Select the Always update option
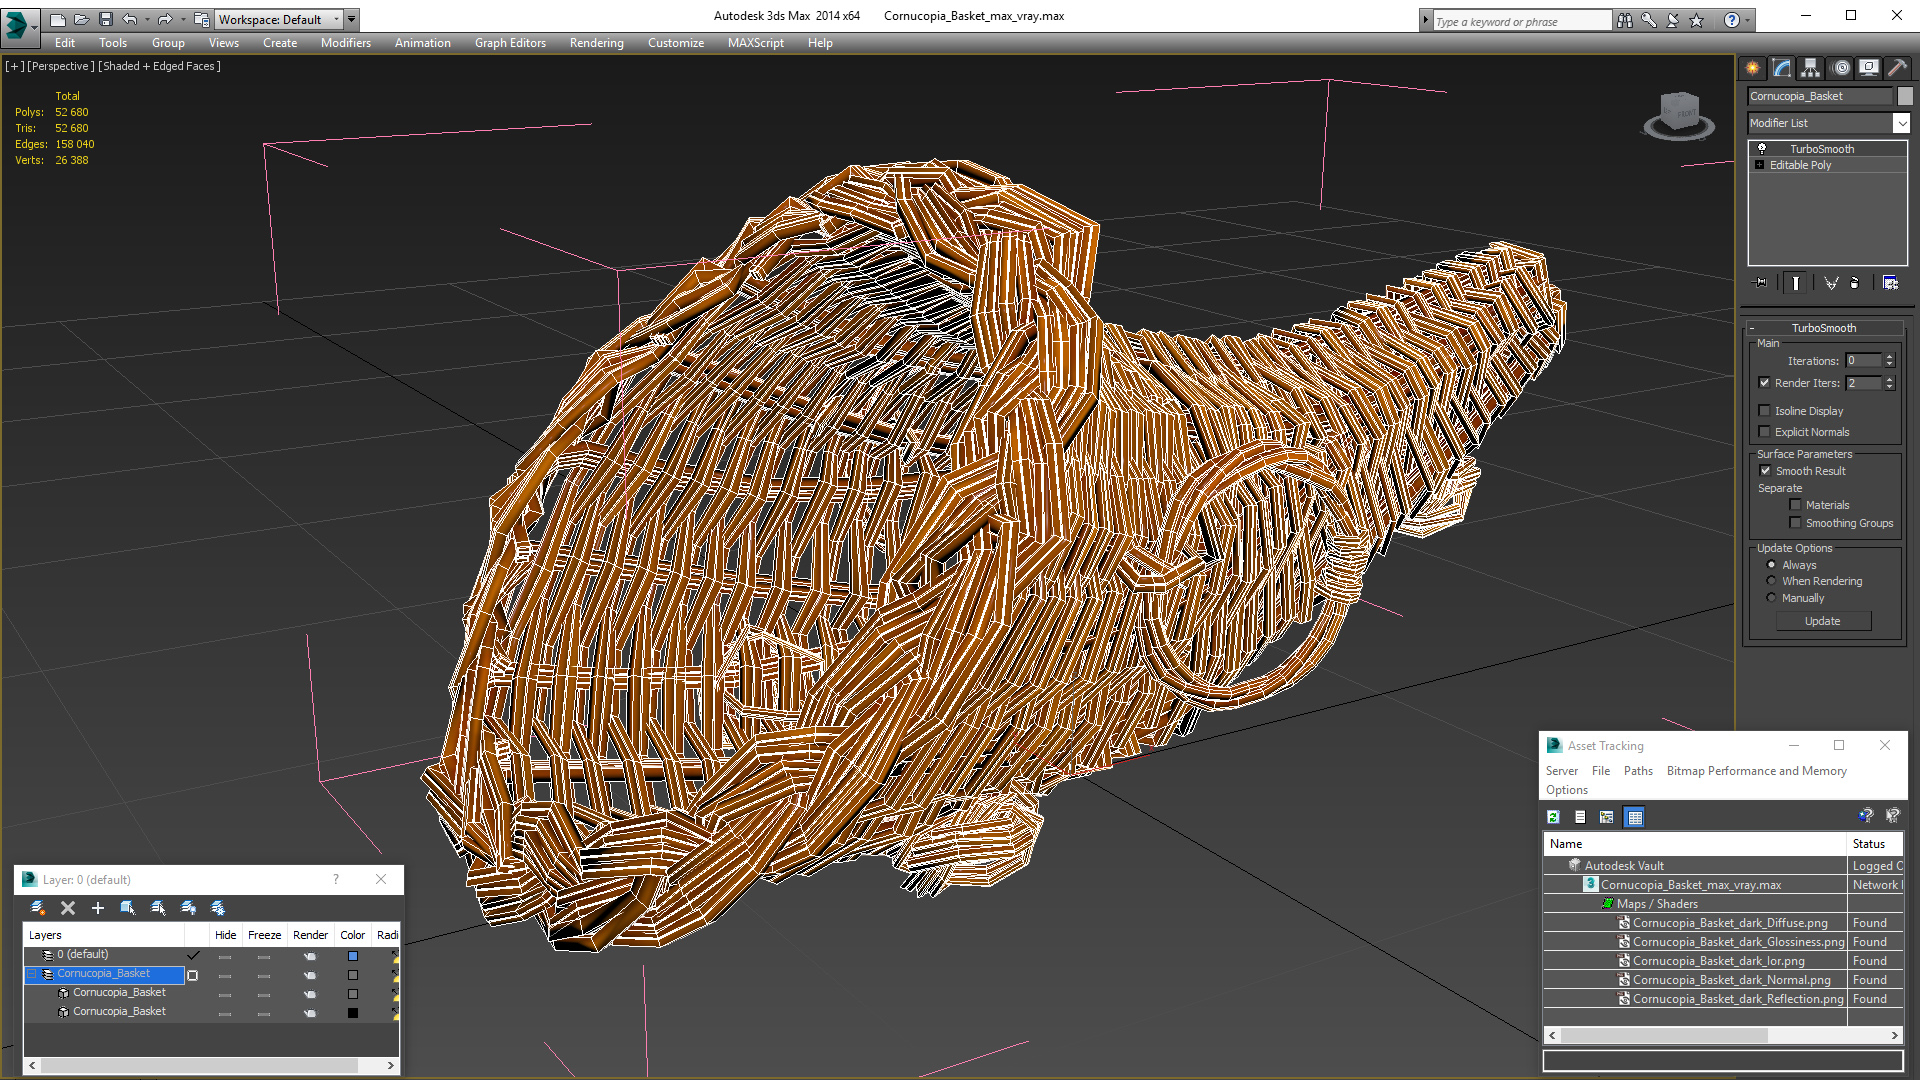Viewport: 1920px width, 1080px height. coord(1772,565)
